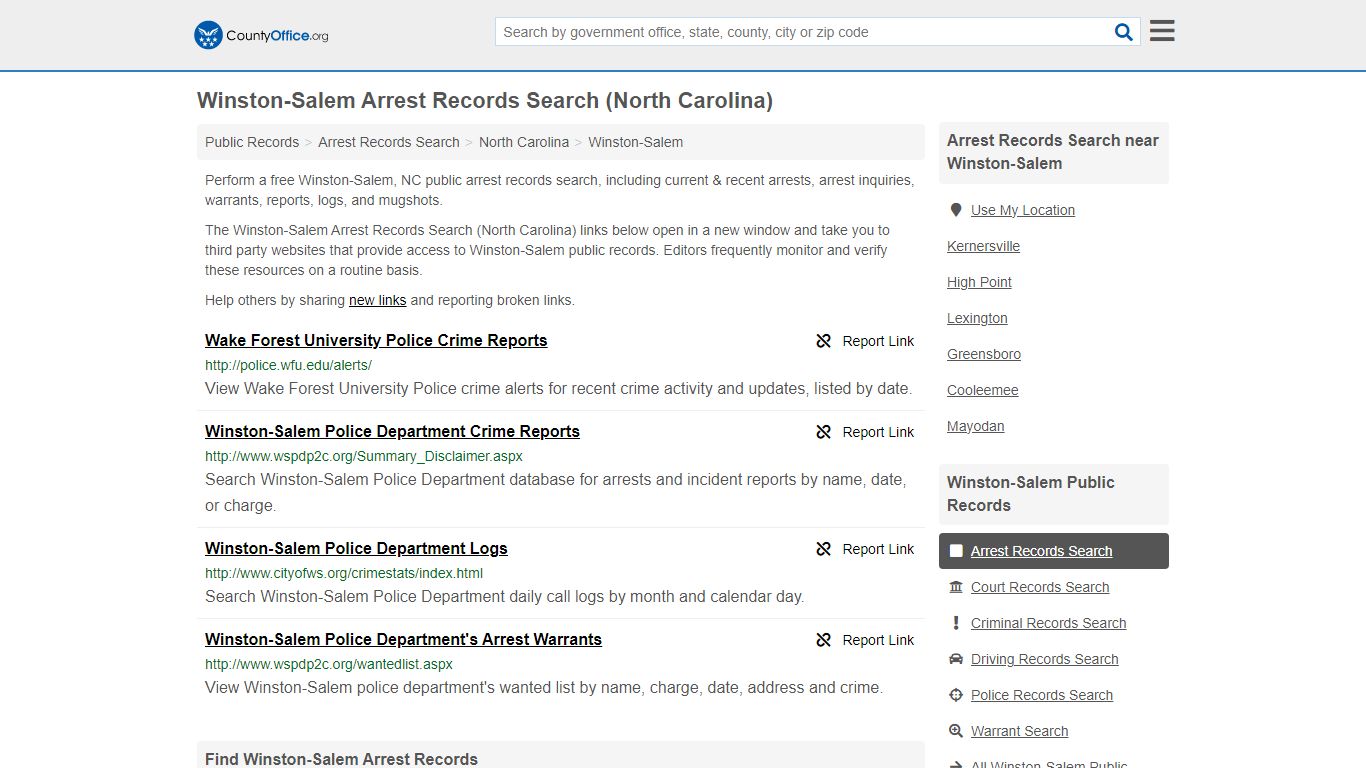Go to Arrest Records Search breadcrumb
Image resolution: width=1366 pixels, height=768 pixels.
(389, 142)
